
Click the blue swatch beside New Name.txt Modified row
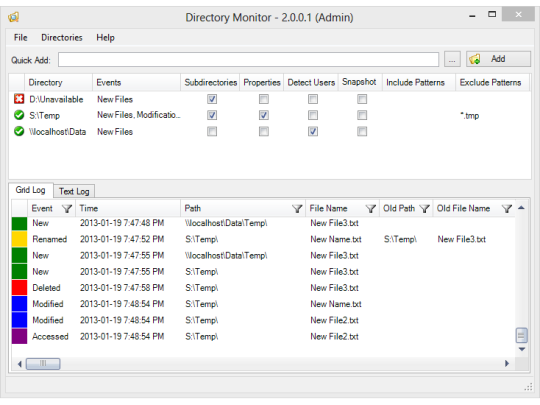[x=19, y=304]
